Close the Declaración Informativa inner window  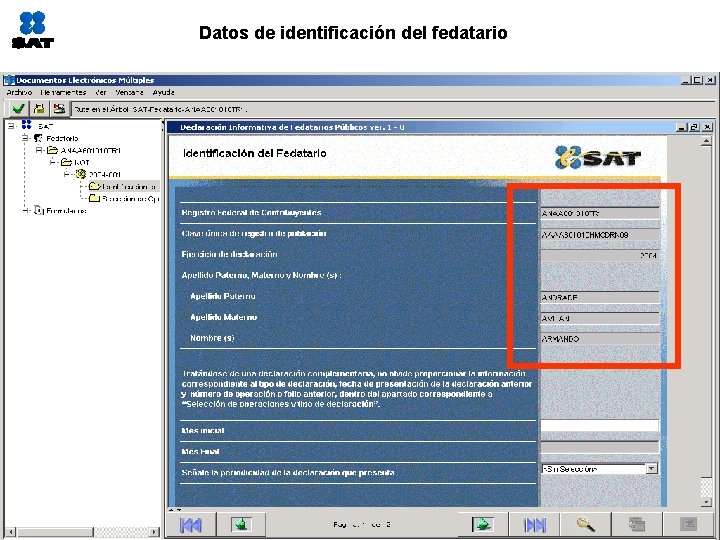coord(708,127)
